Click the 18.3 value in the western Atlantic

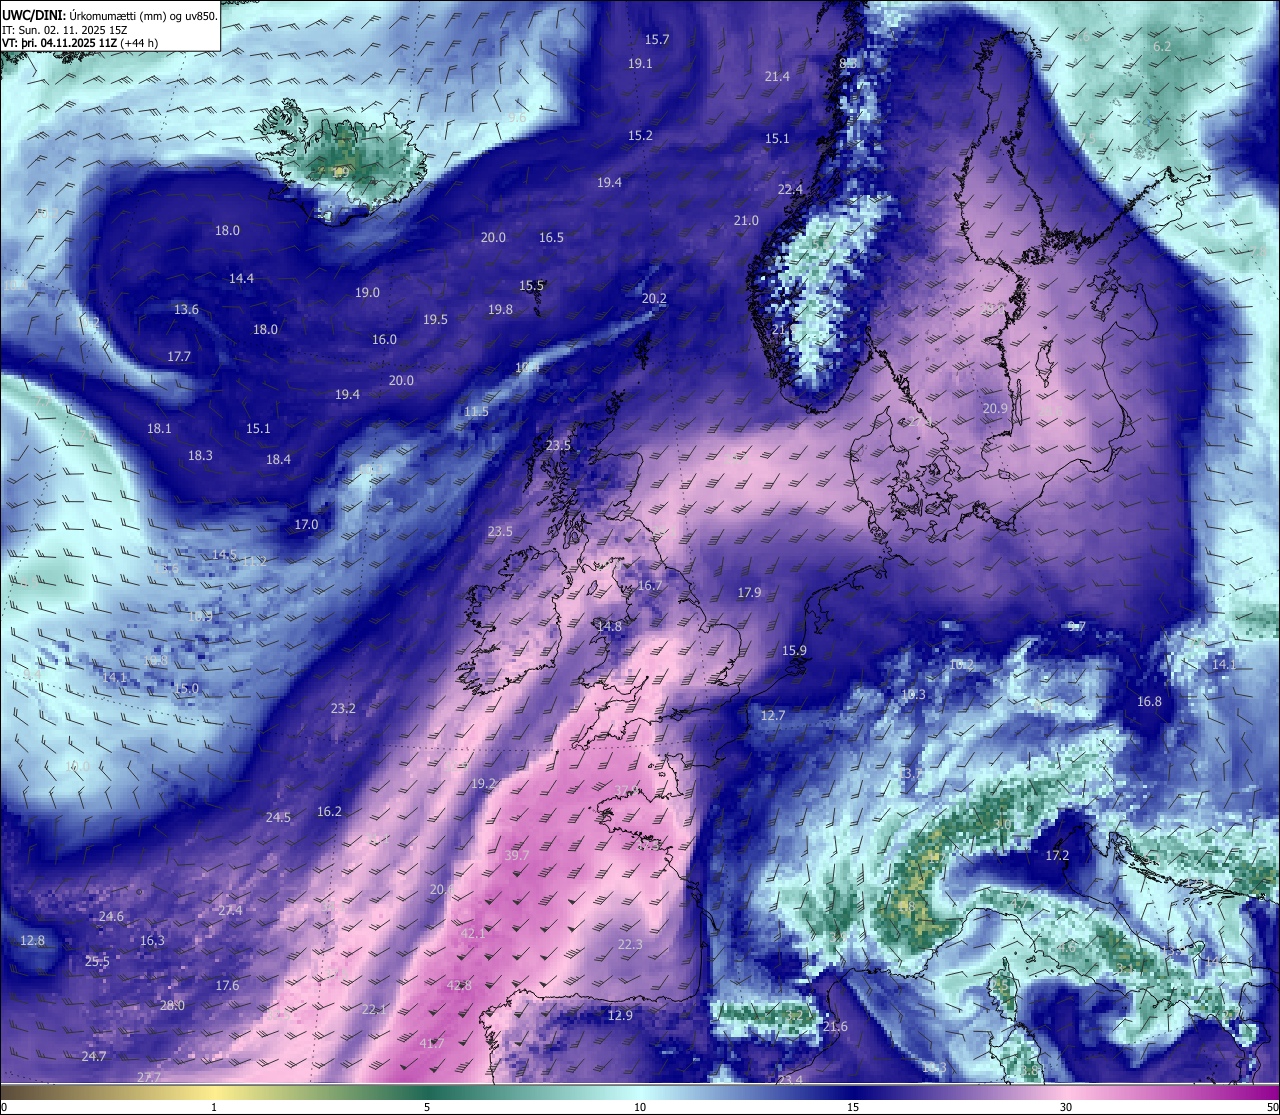200,455
